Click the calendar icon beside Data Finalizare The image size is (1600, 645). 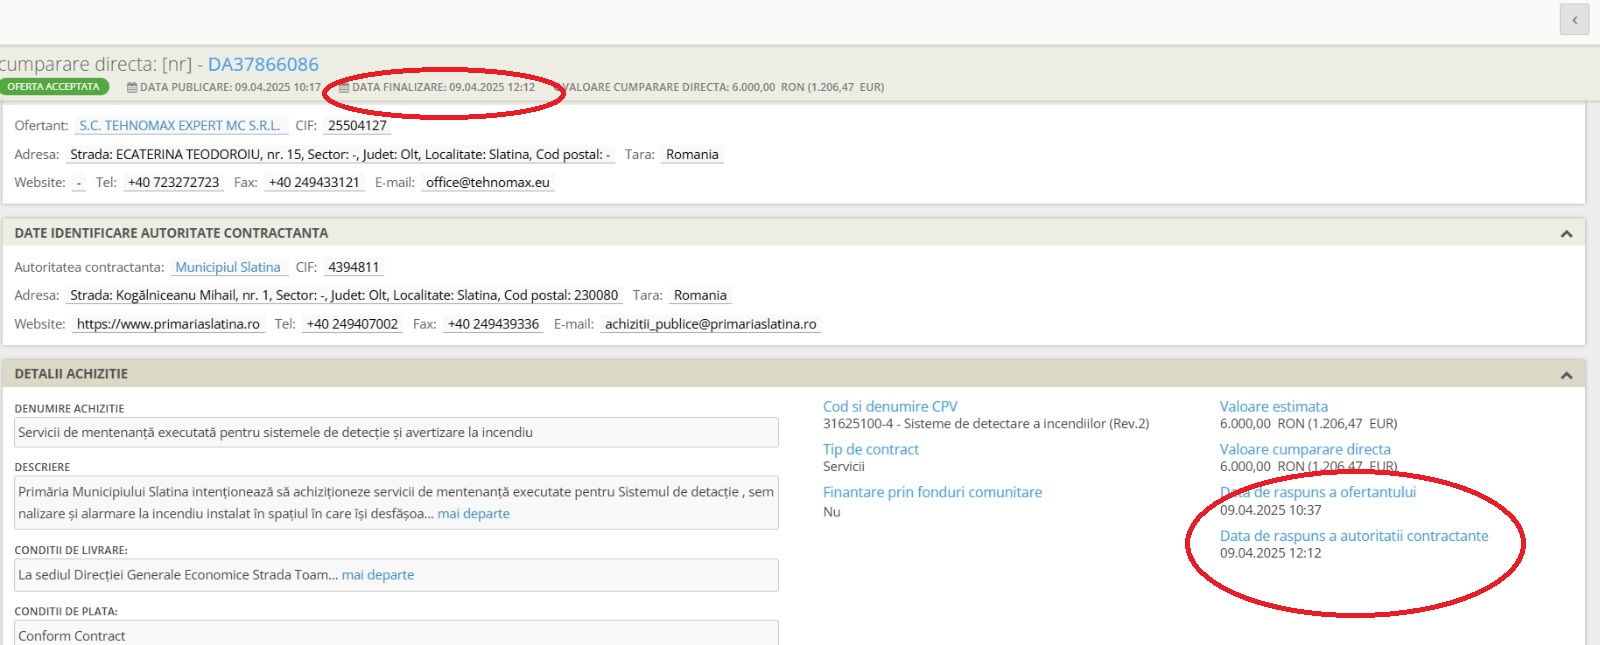pos(344,88)
